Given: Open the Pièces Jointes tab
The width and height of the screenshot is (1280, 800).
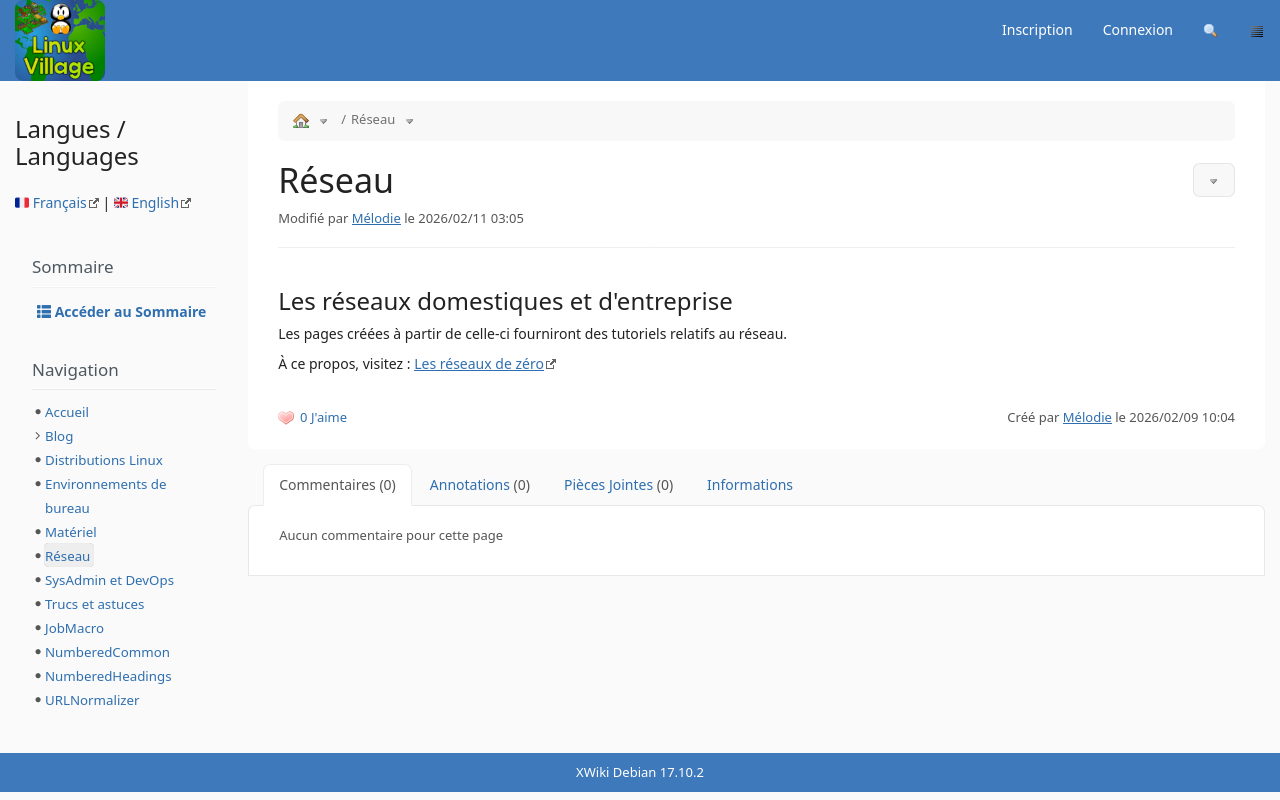Looking at the screenshot, I should click(x=608, y=485).
